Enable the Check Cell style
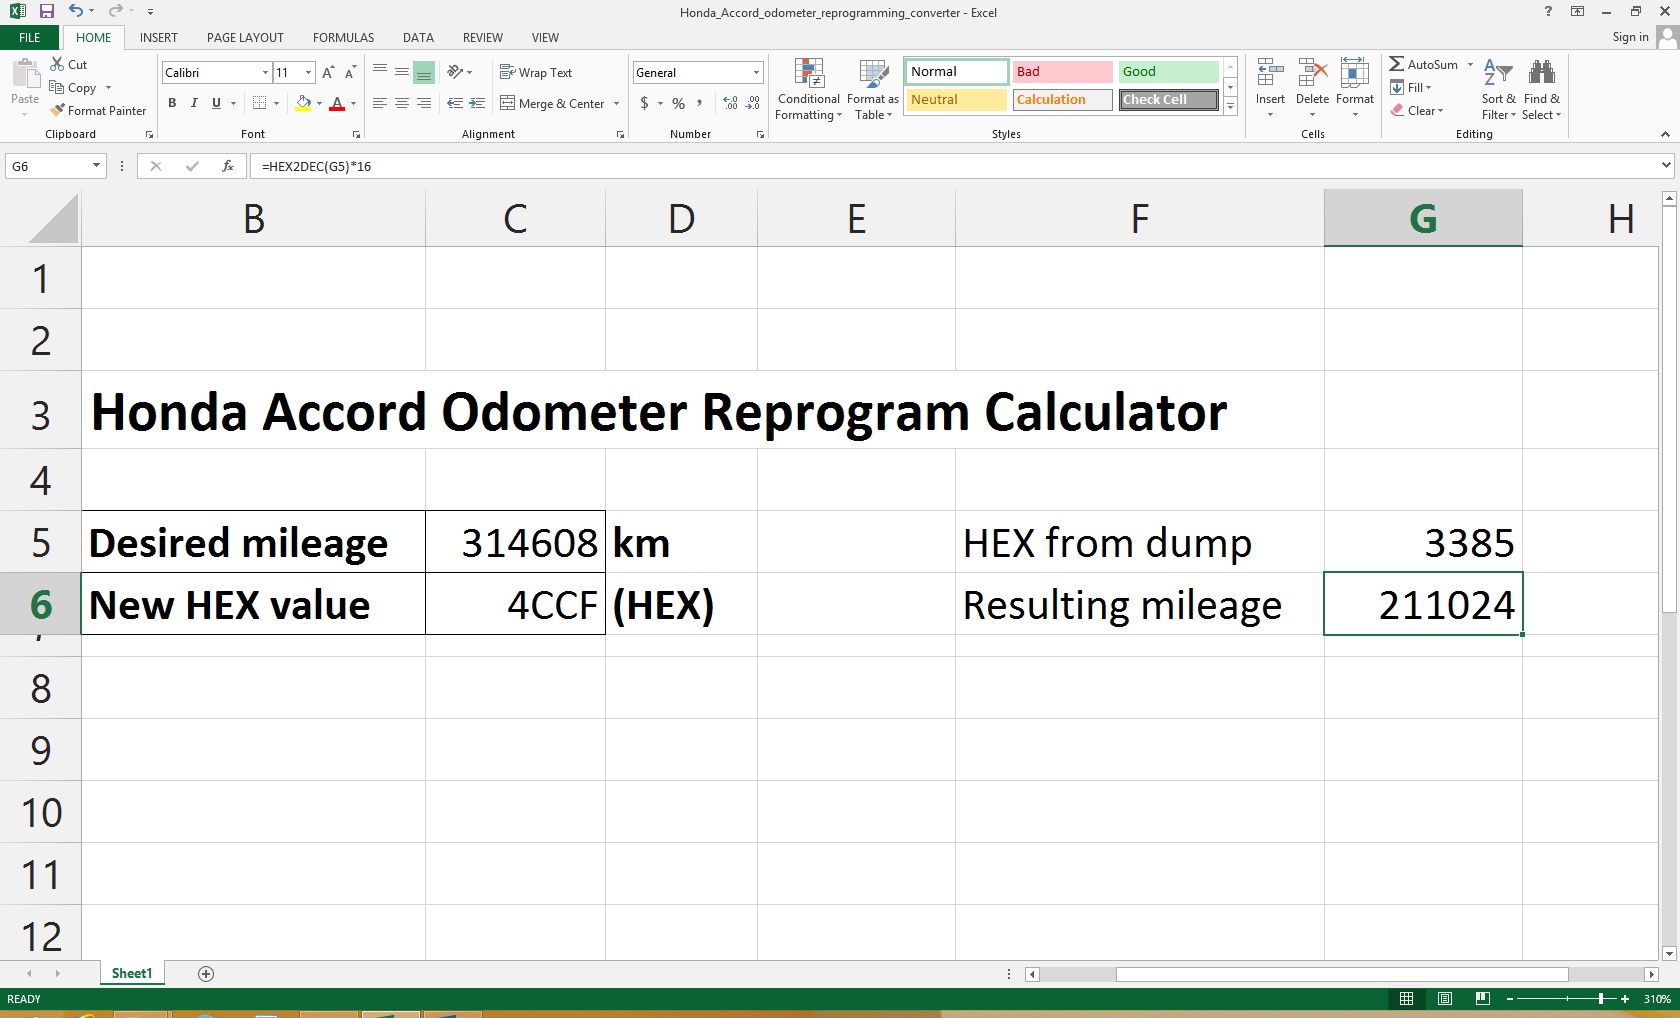The image size is (1680, 1018). (x=1166, y=99)
